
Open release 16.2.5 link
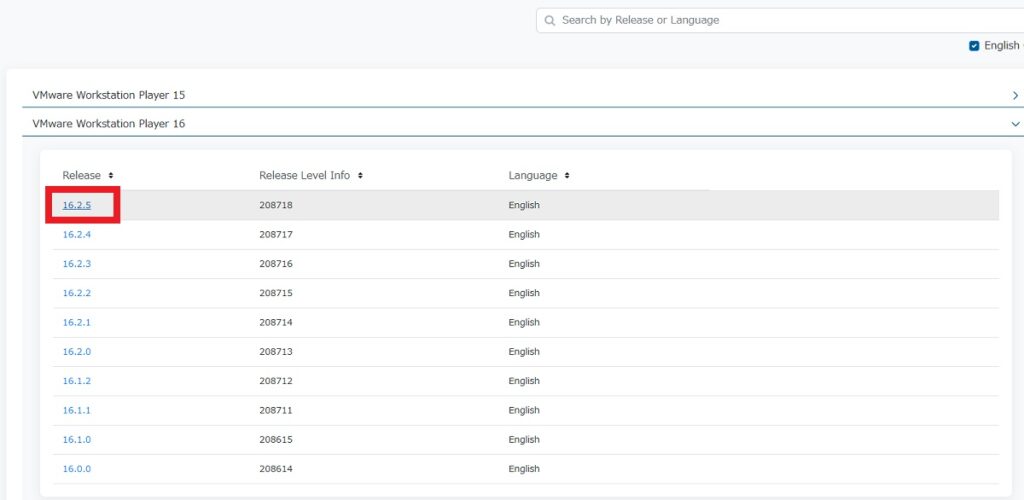76,205
